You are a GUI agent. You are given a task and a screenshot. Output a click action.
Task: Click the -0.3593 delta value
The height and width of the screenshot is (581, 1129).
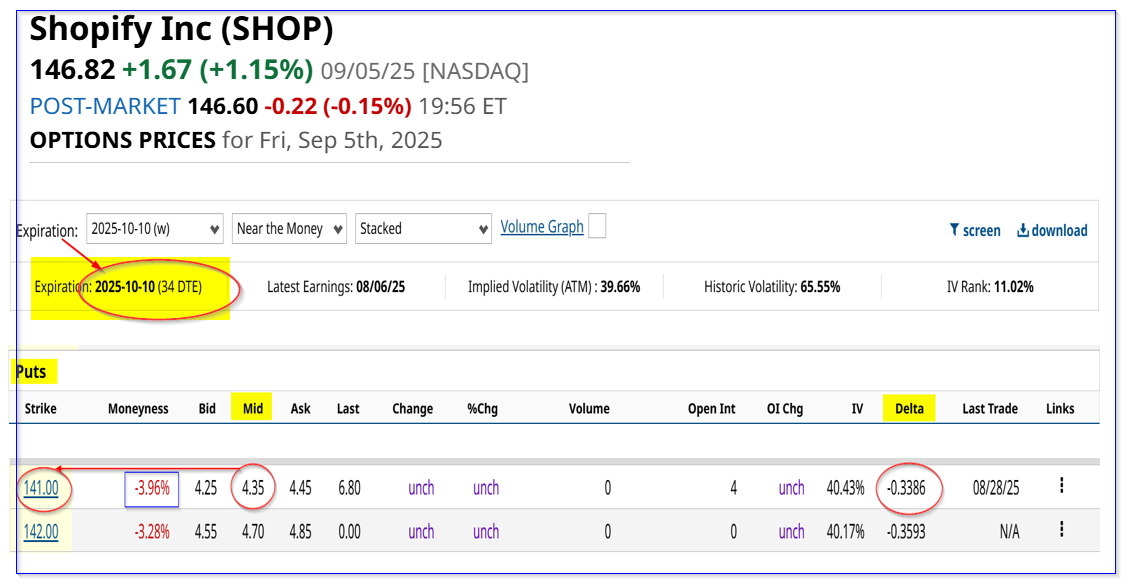(x=905, y=532)
